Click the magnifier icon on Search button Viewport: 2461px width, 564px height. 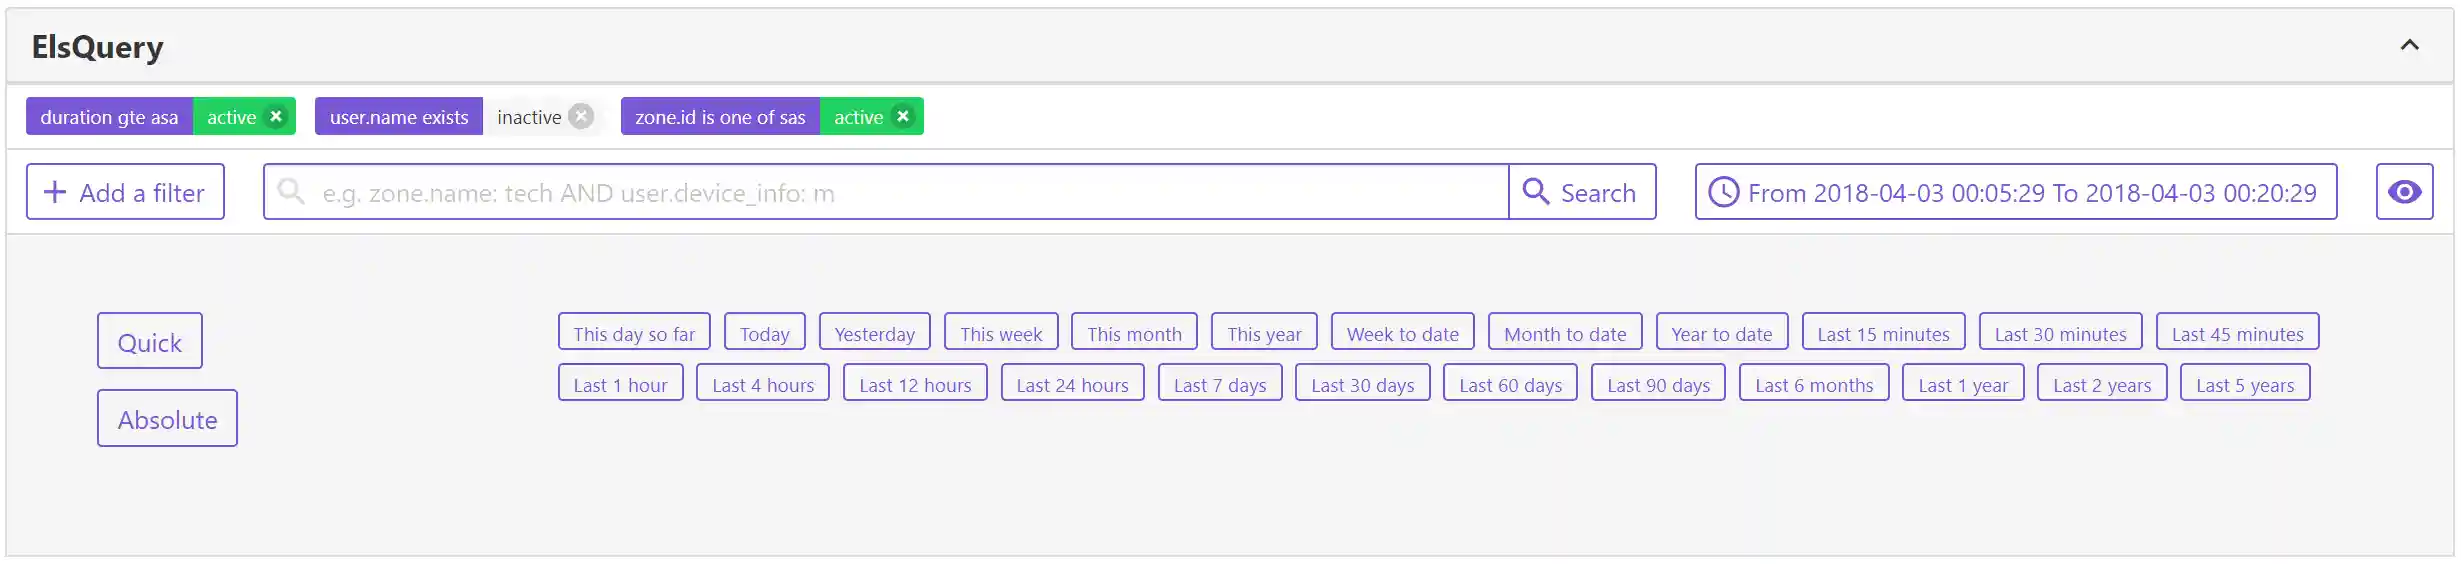(1535, 192)
